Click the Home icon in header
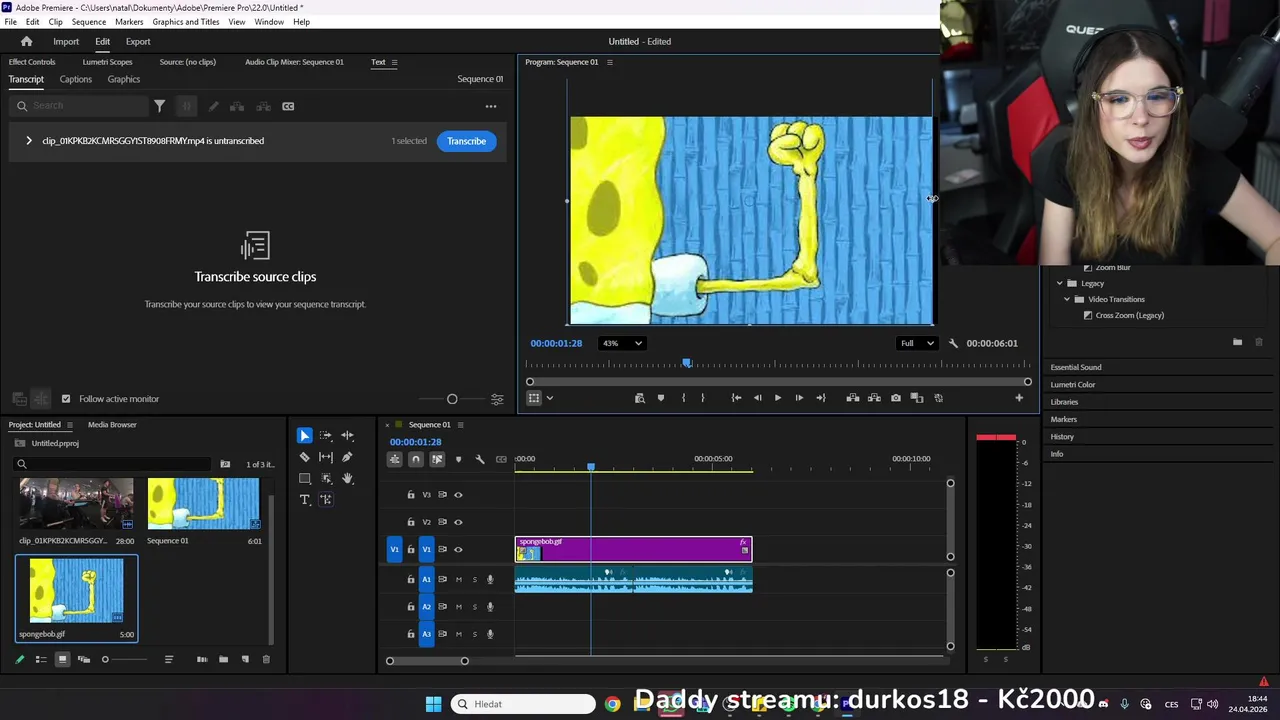The width and height of the screenshot is (1280, 720). [x=26, y=41]
